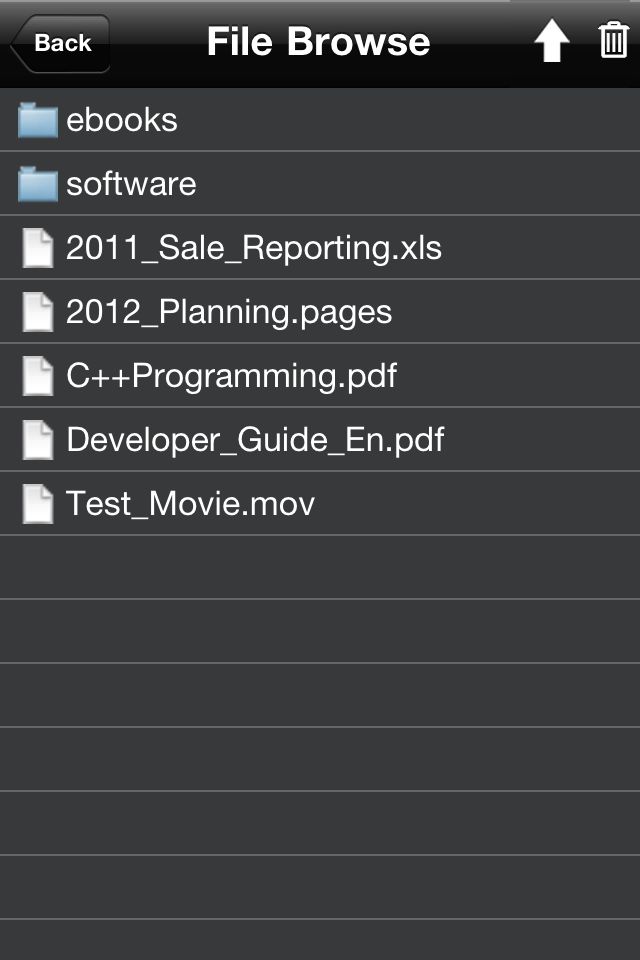Click the ebooks folder icon
This screenshot has width=640, height=960.
click(38, 120)
